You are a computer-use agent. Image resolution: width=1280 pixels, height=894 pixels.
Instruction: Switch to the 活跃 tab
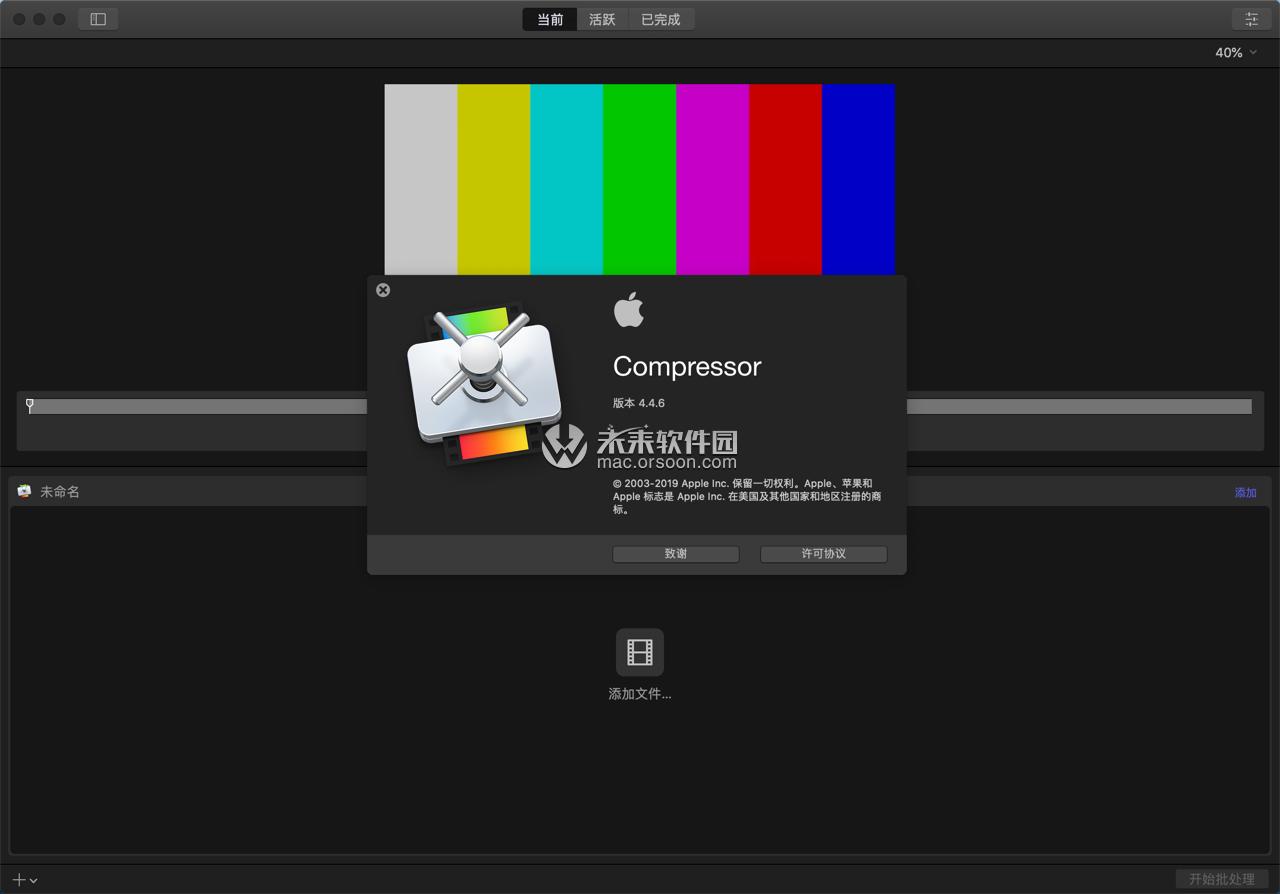pyautogui.click(x=602, y=18)
